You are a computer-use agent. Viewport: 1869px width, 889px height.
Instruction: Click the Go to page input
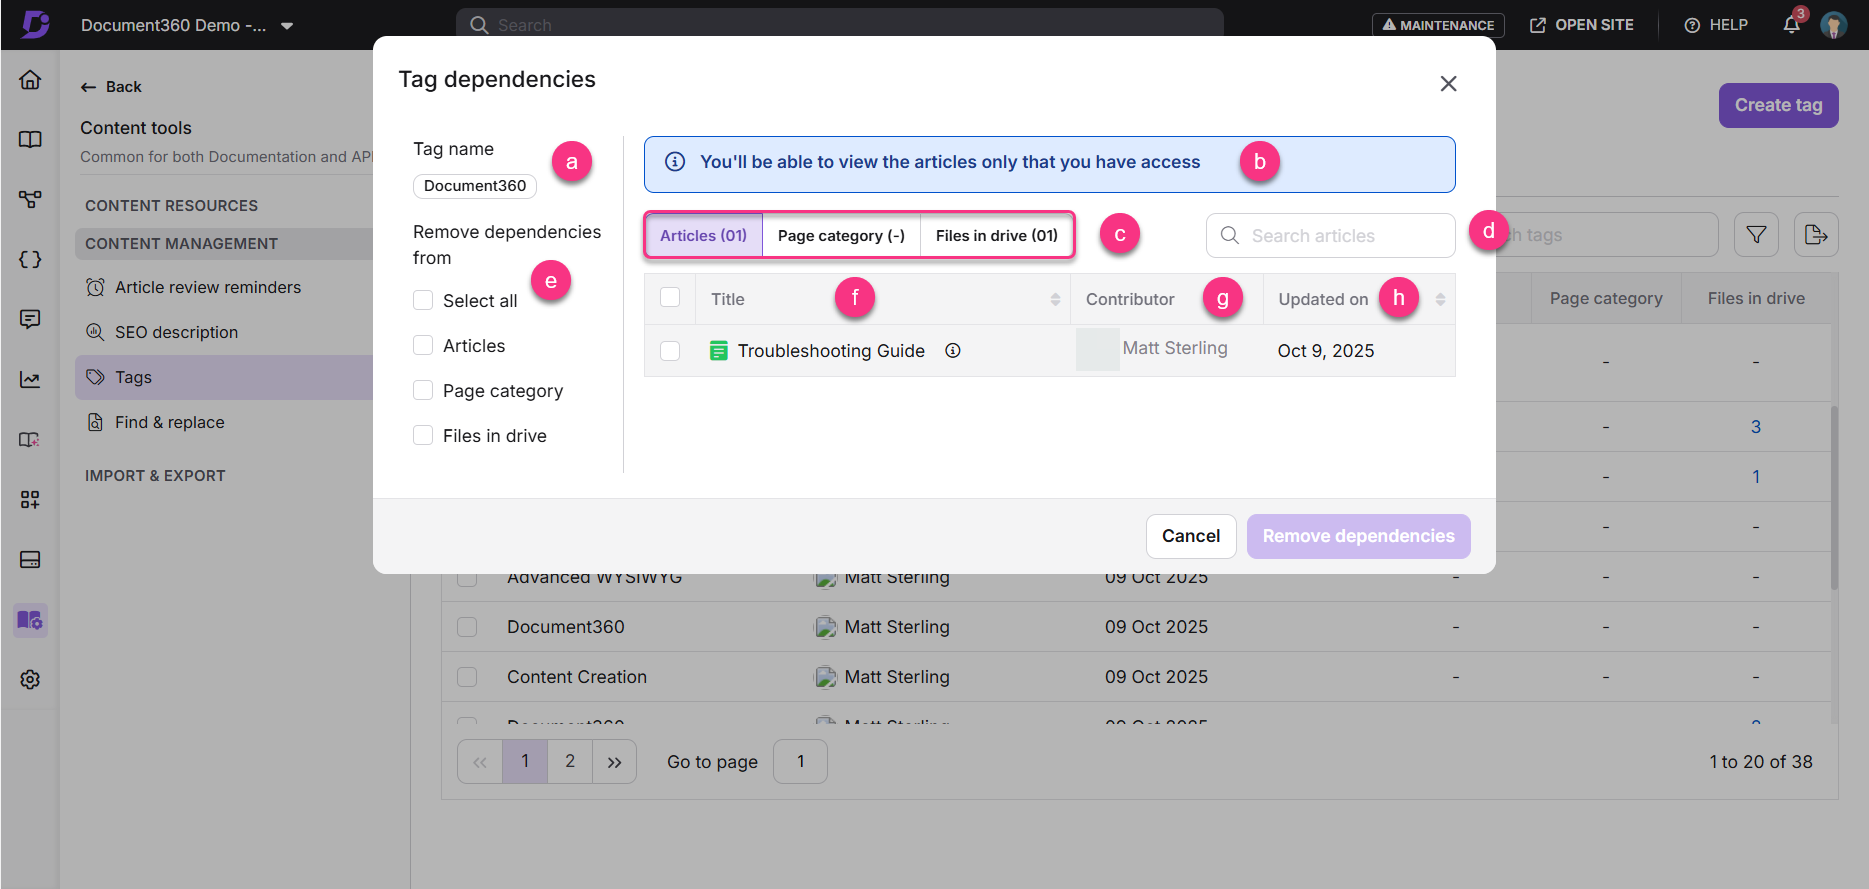(800, 762)
